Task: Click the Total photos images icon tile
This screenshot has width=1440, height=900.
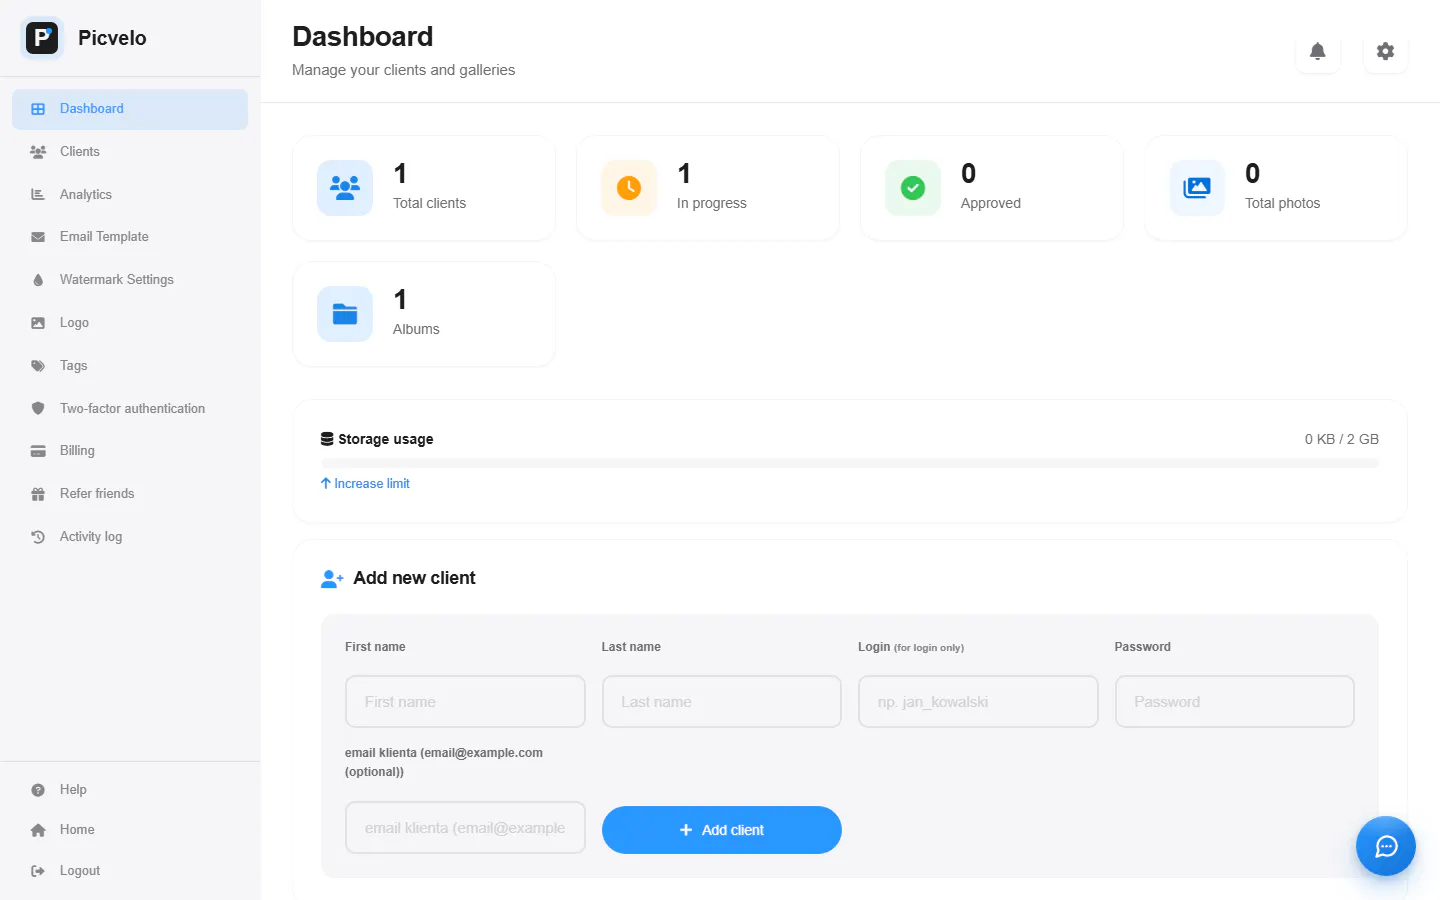Action: [x=1197, y=188]
